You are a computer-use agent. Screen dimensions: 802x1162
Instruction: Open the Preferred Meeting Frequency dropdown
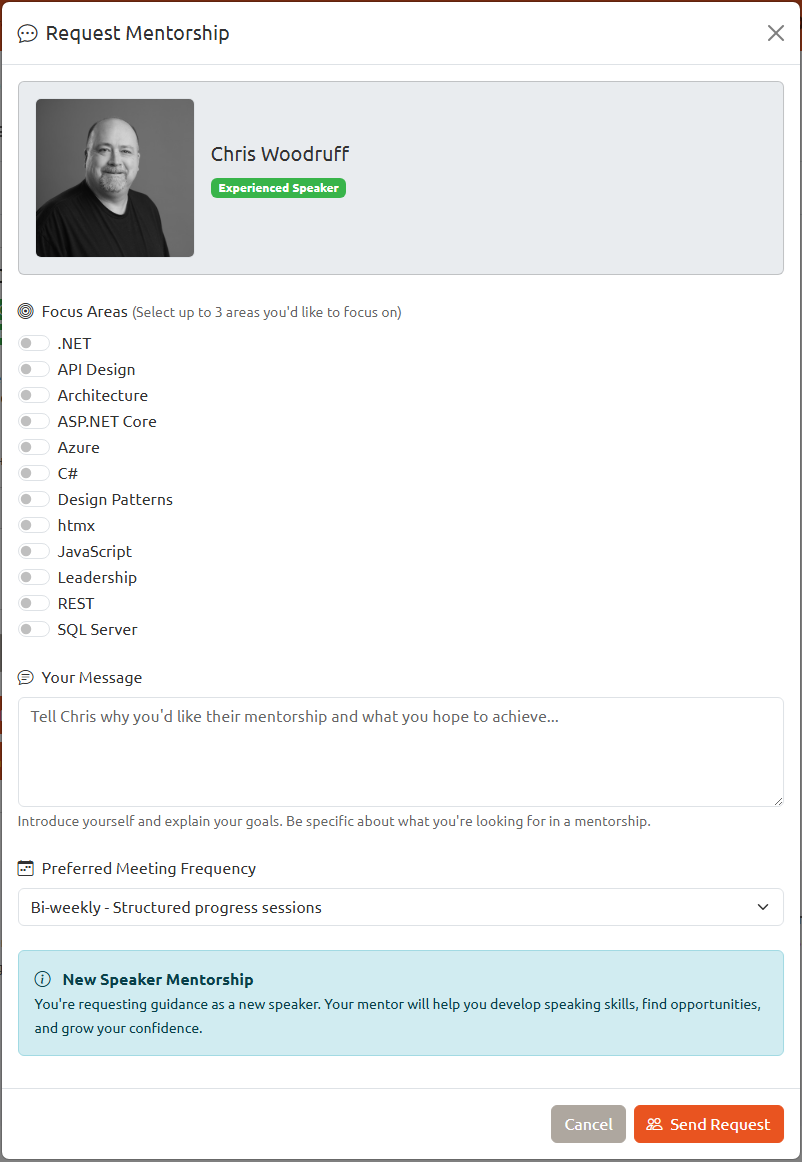(400, 907)
